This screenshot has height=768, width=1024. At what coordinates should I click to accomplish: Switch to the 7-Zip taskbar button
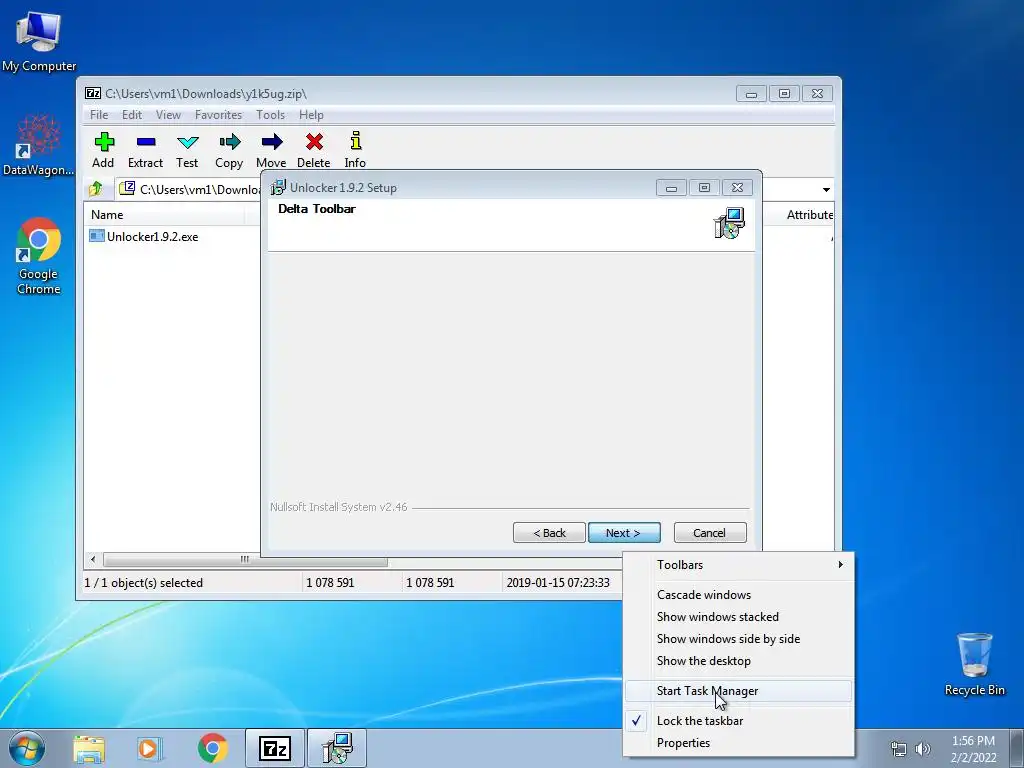point(275,748)
